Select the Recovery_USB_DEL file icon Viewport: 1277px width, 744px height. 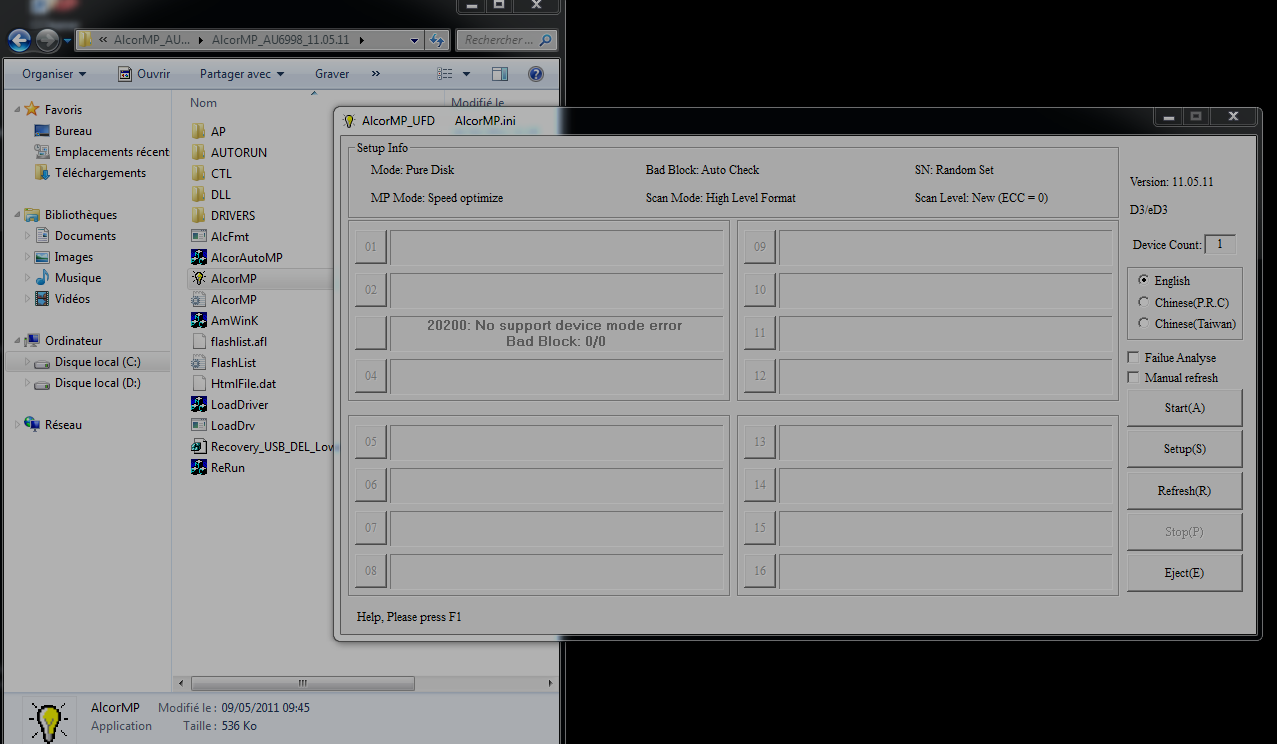[198, 446]
